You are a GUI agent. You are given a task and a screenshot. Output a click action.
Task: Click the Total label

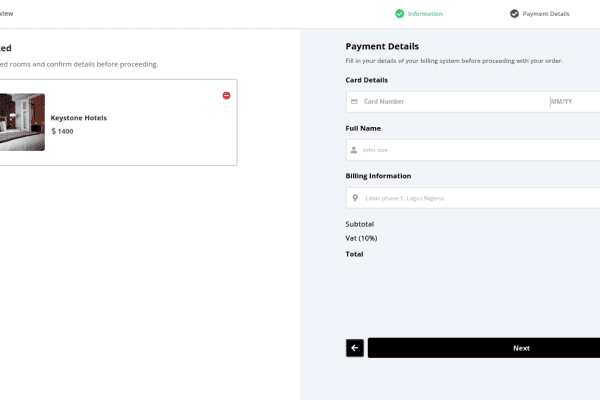[x=354, y=254]
